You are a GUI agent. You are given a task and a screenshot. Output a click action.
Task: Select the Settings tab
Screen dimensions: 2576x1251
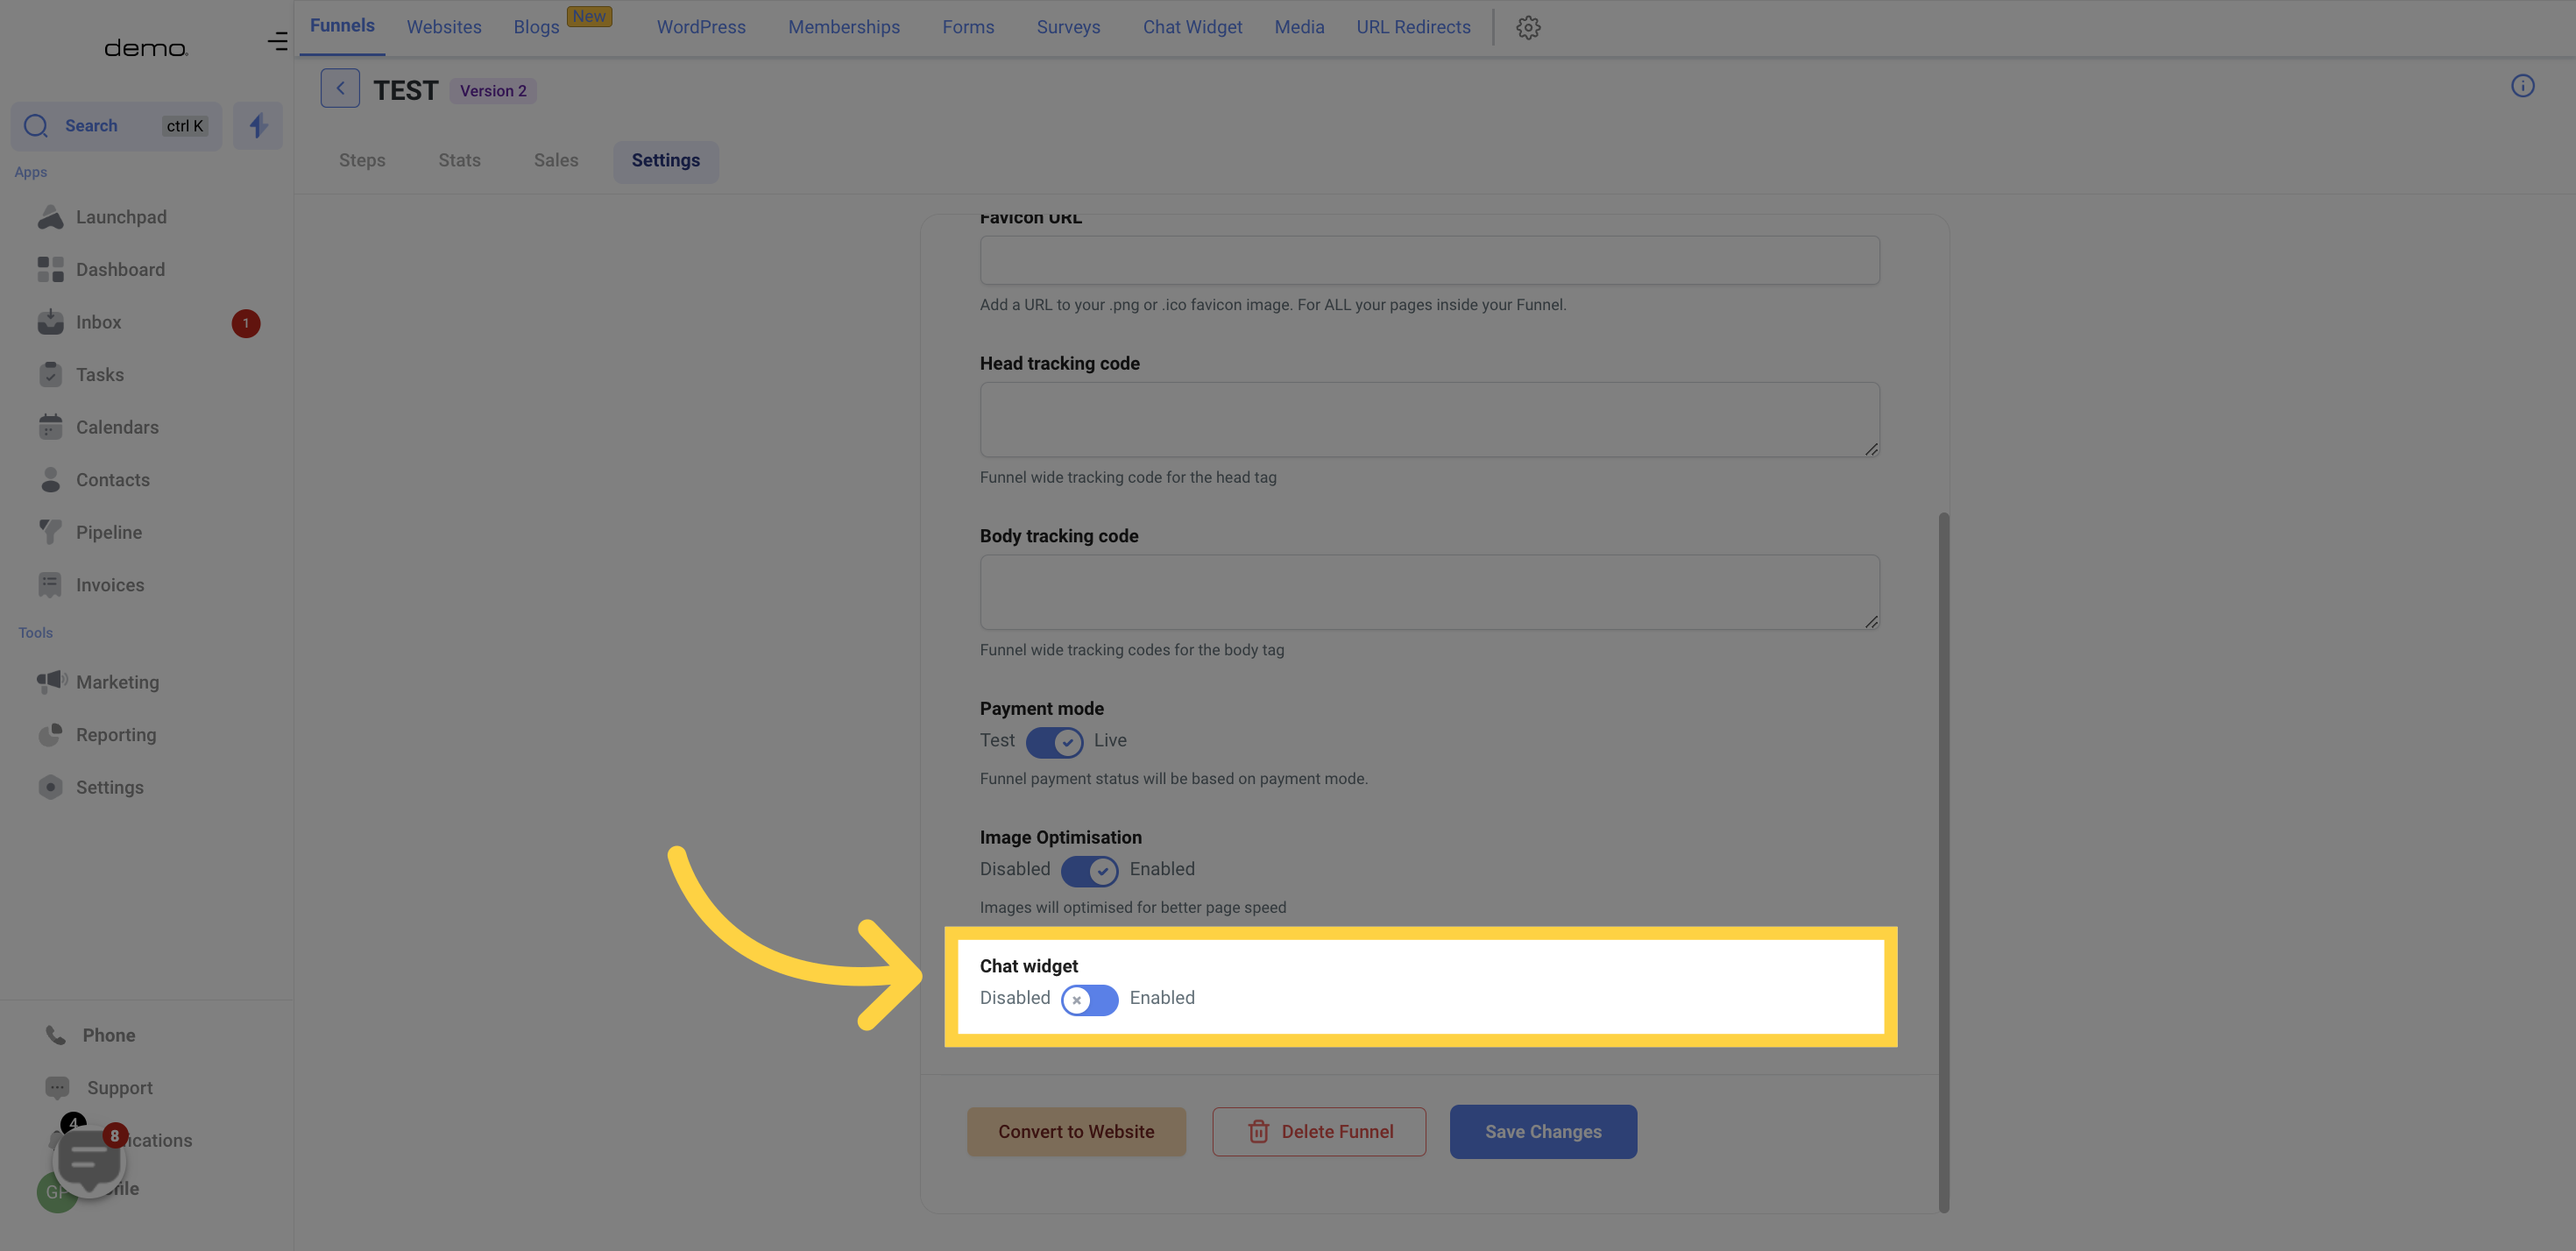tap(665, 159)
